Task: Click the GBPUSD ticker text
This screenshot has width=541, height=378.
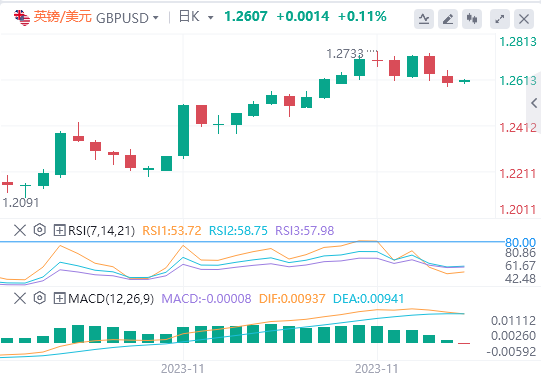Action: [x=122, y=18]
